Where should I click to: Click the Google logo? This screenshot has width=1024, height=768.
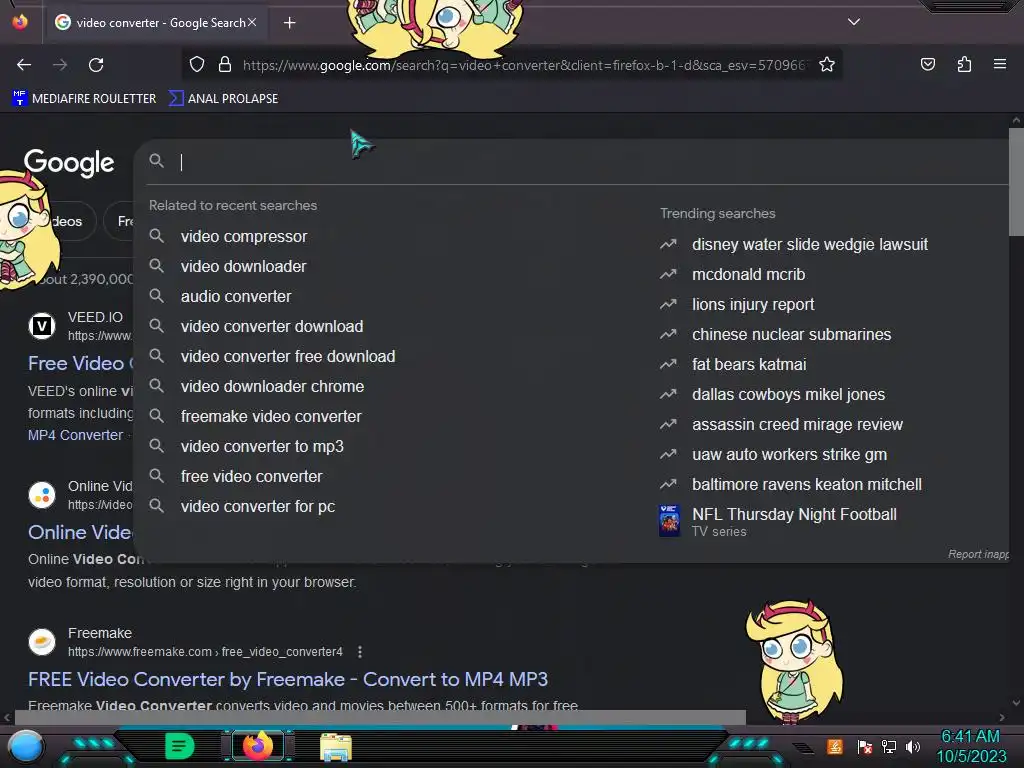pos(69,162)
